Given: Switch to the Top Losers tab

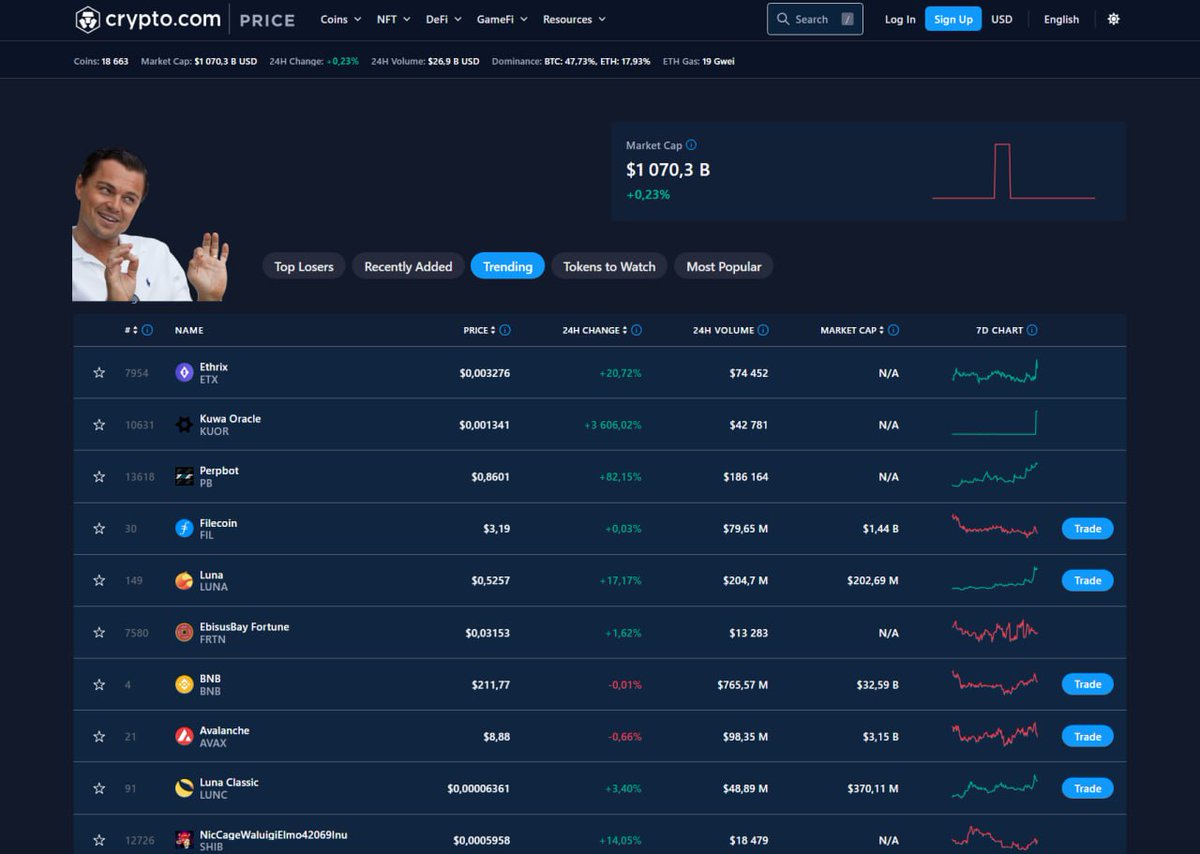Looking at the screenshot, I should tap(304, 266).
